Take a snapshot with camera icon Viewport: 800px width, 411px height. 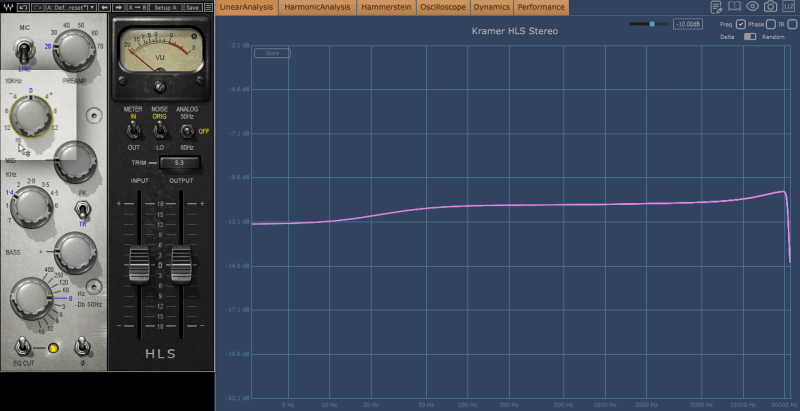tap(770, 7)
